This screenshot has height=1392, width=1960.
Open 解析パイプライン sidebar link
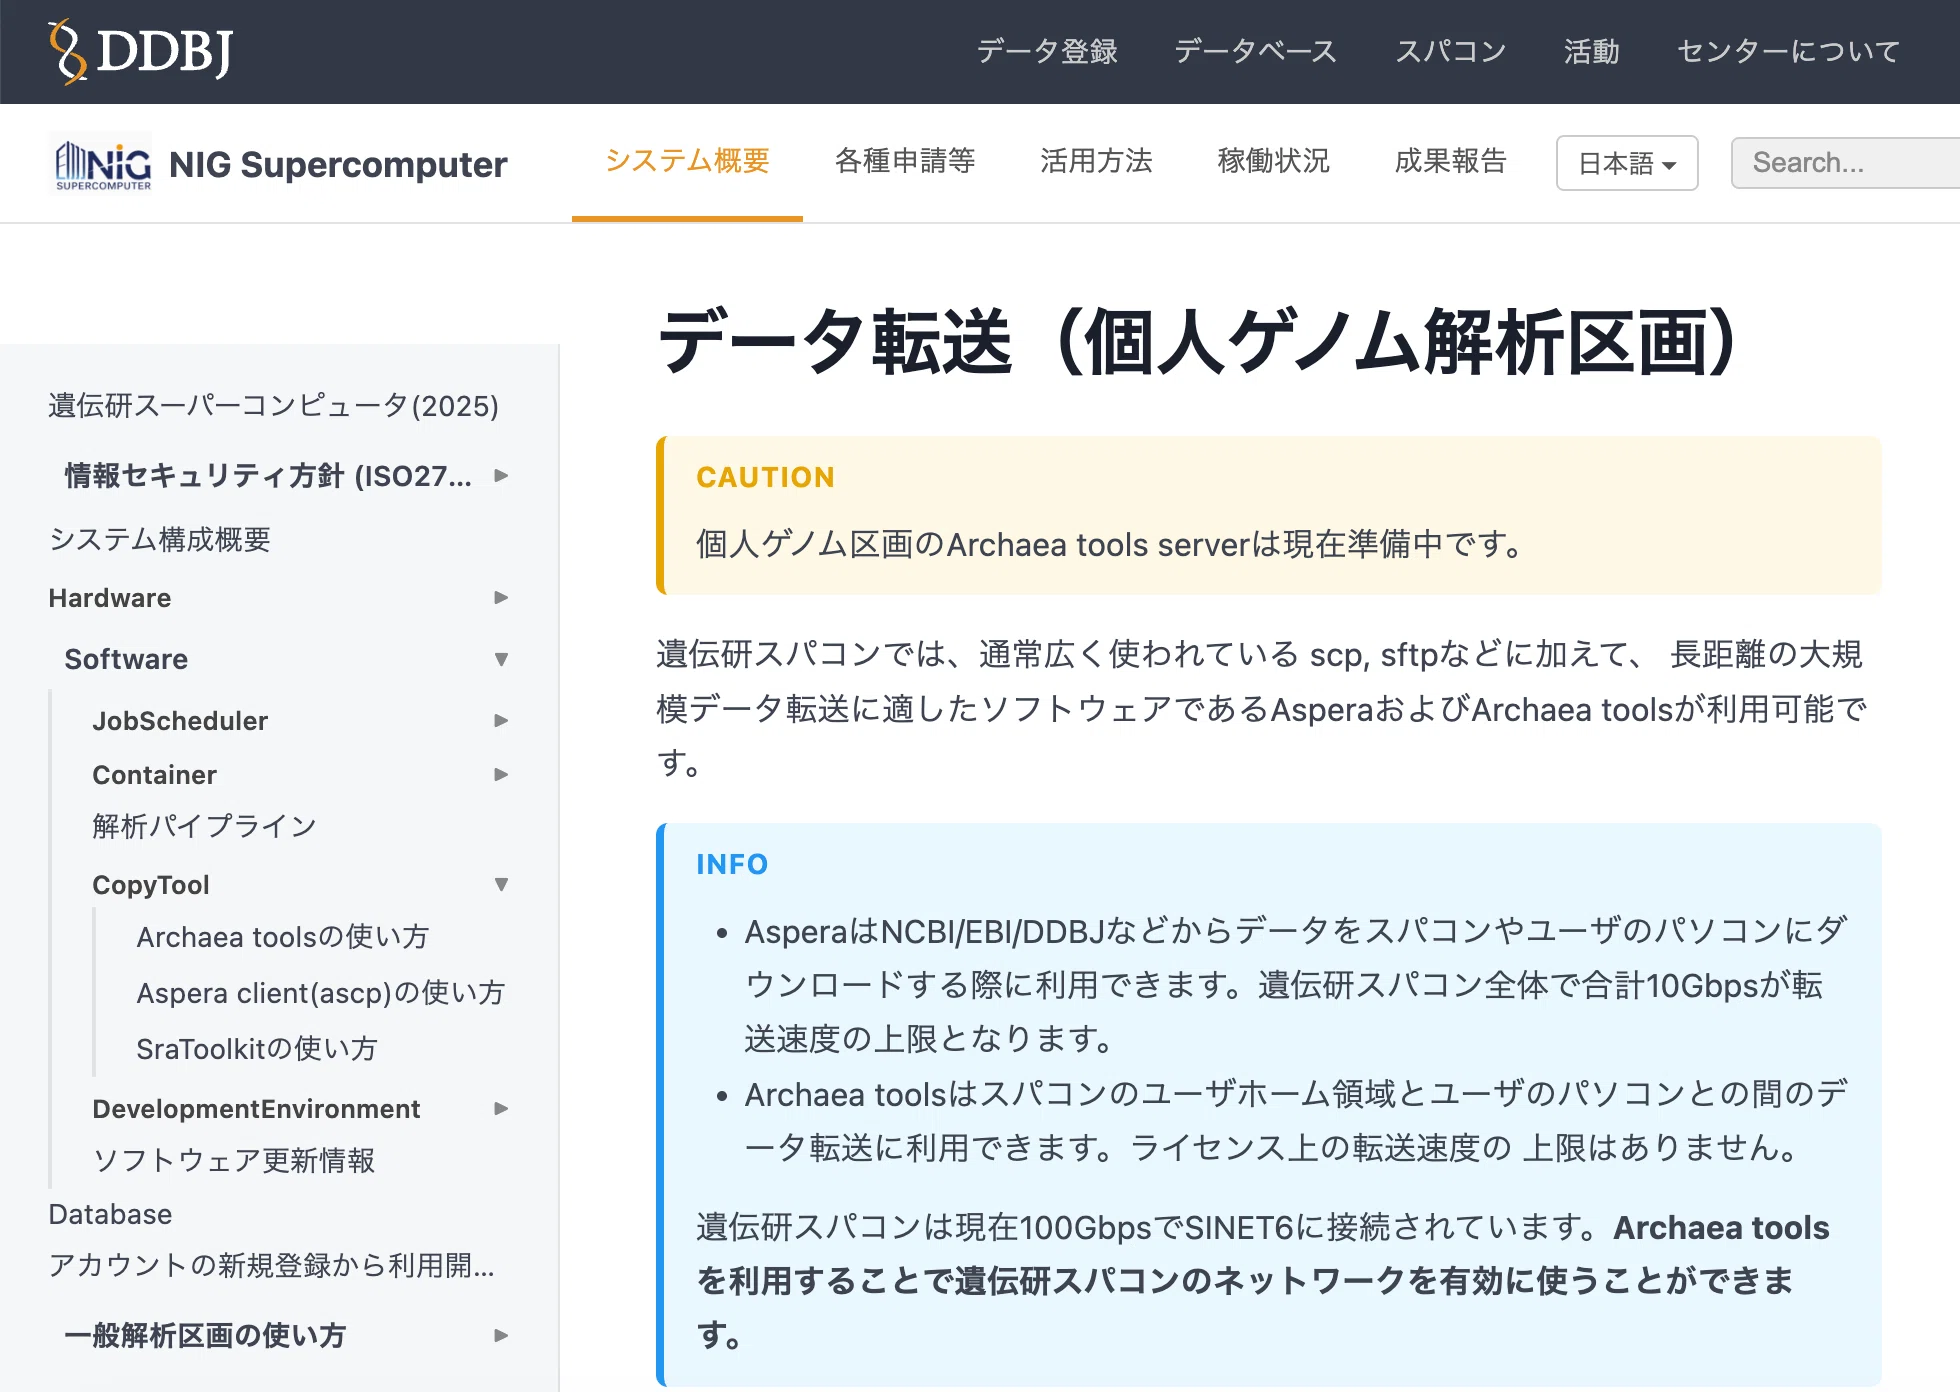[x=204, y=827]
